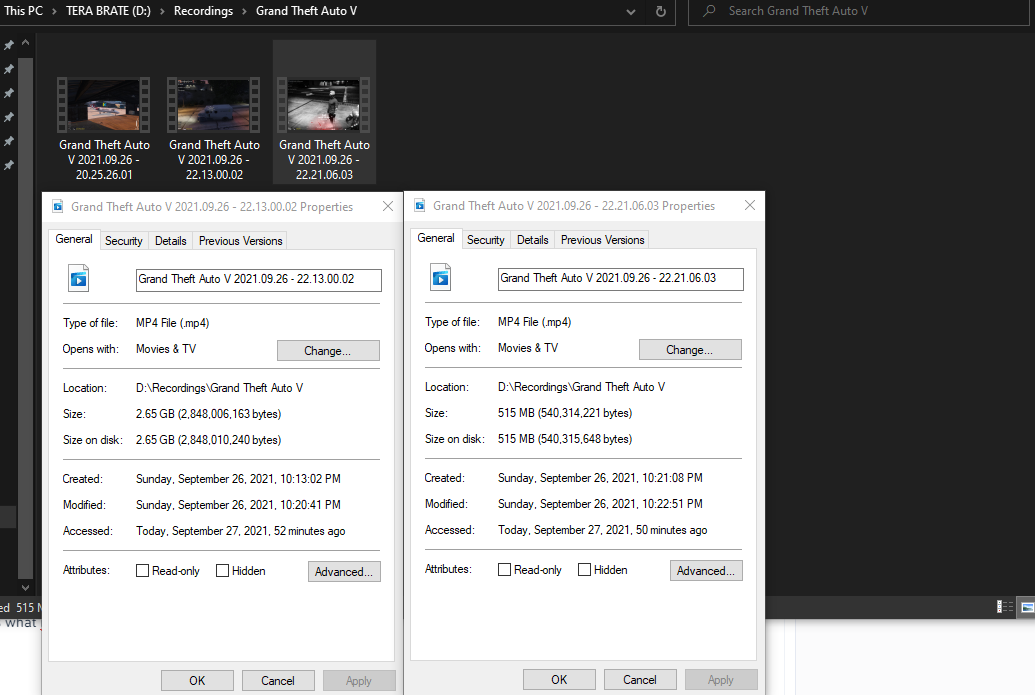Open Previous Versions tab in 22.21.06.03 Properties

(x=602, y=240)
